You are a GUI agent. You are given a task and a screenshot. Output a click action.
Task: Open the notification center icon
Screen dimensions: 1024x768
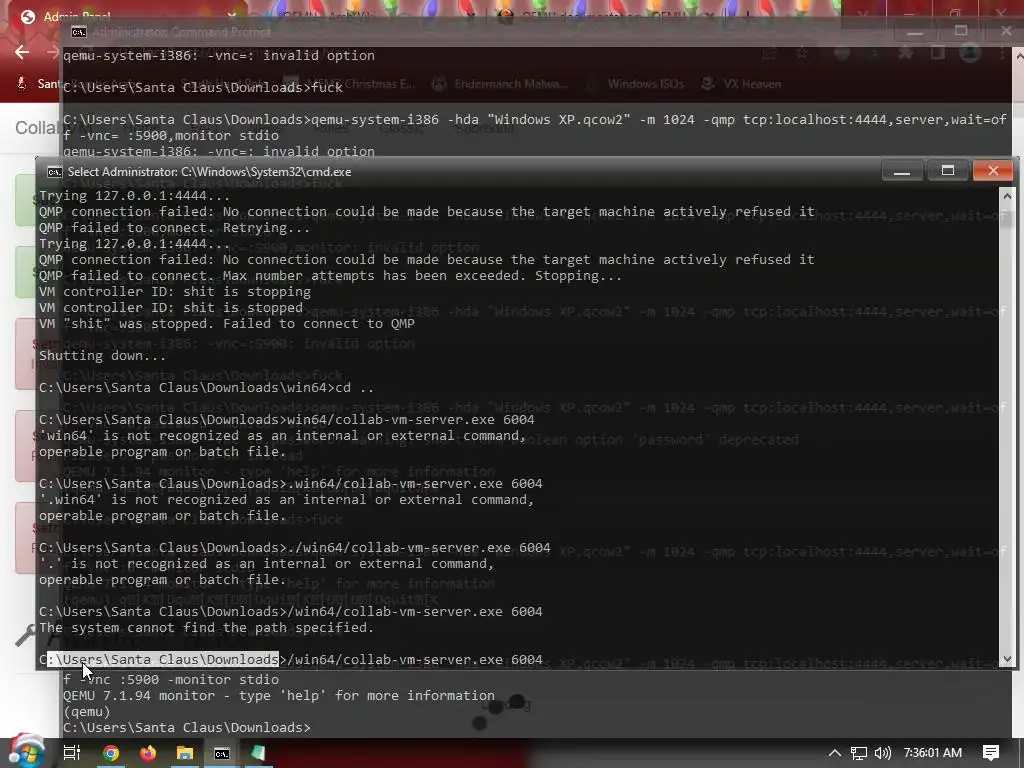click(991, 753)
